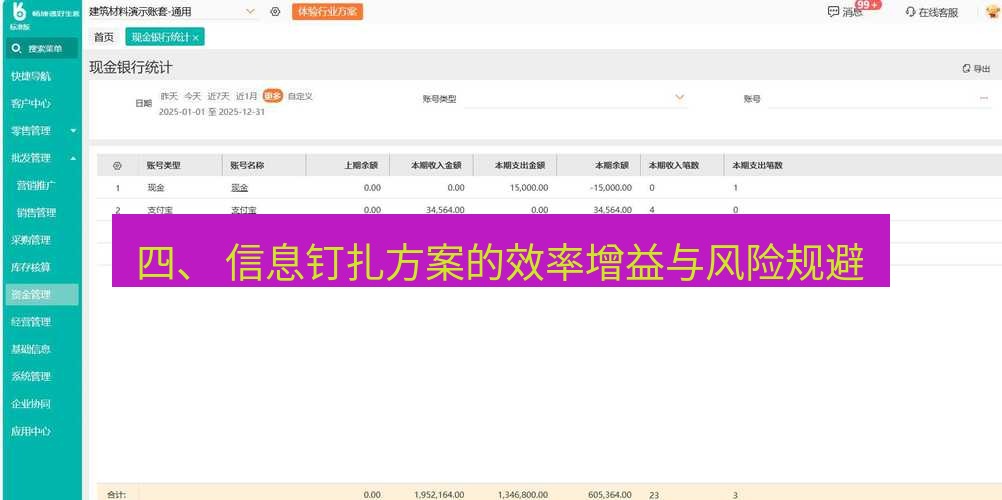Switch to the 首页 tab

click(104, 38)
